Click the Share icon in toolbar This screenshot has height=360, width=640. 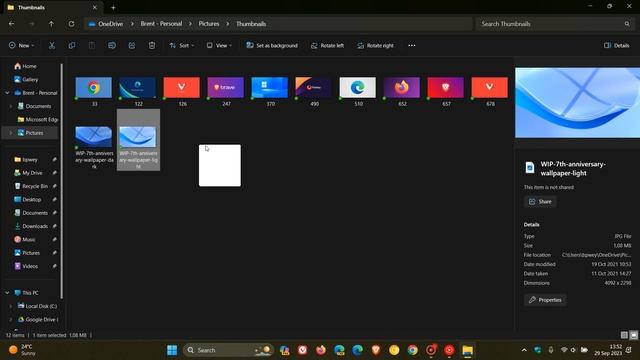coord(132,45)
